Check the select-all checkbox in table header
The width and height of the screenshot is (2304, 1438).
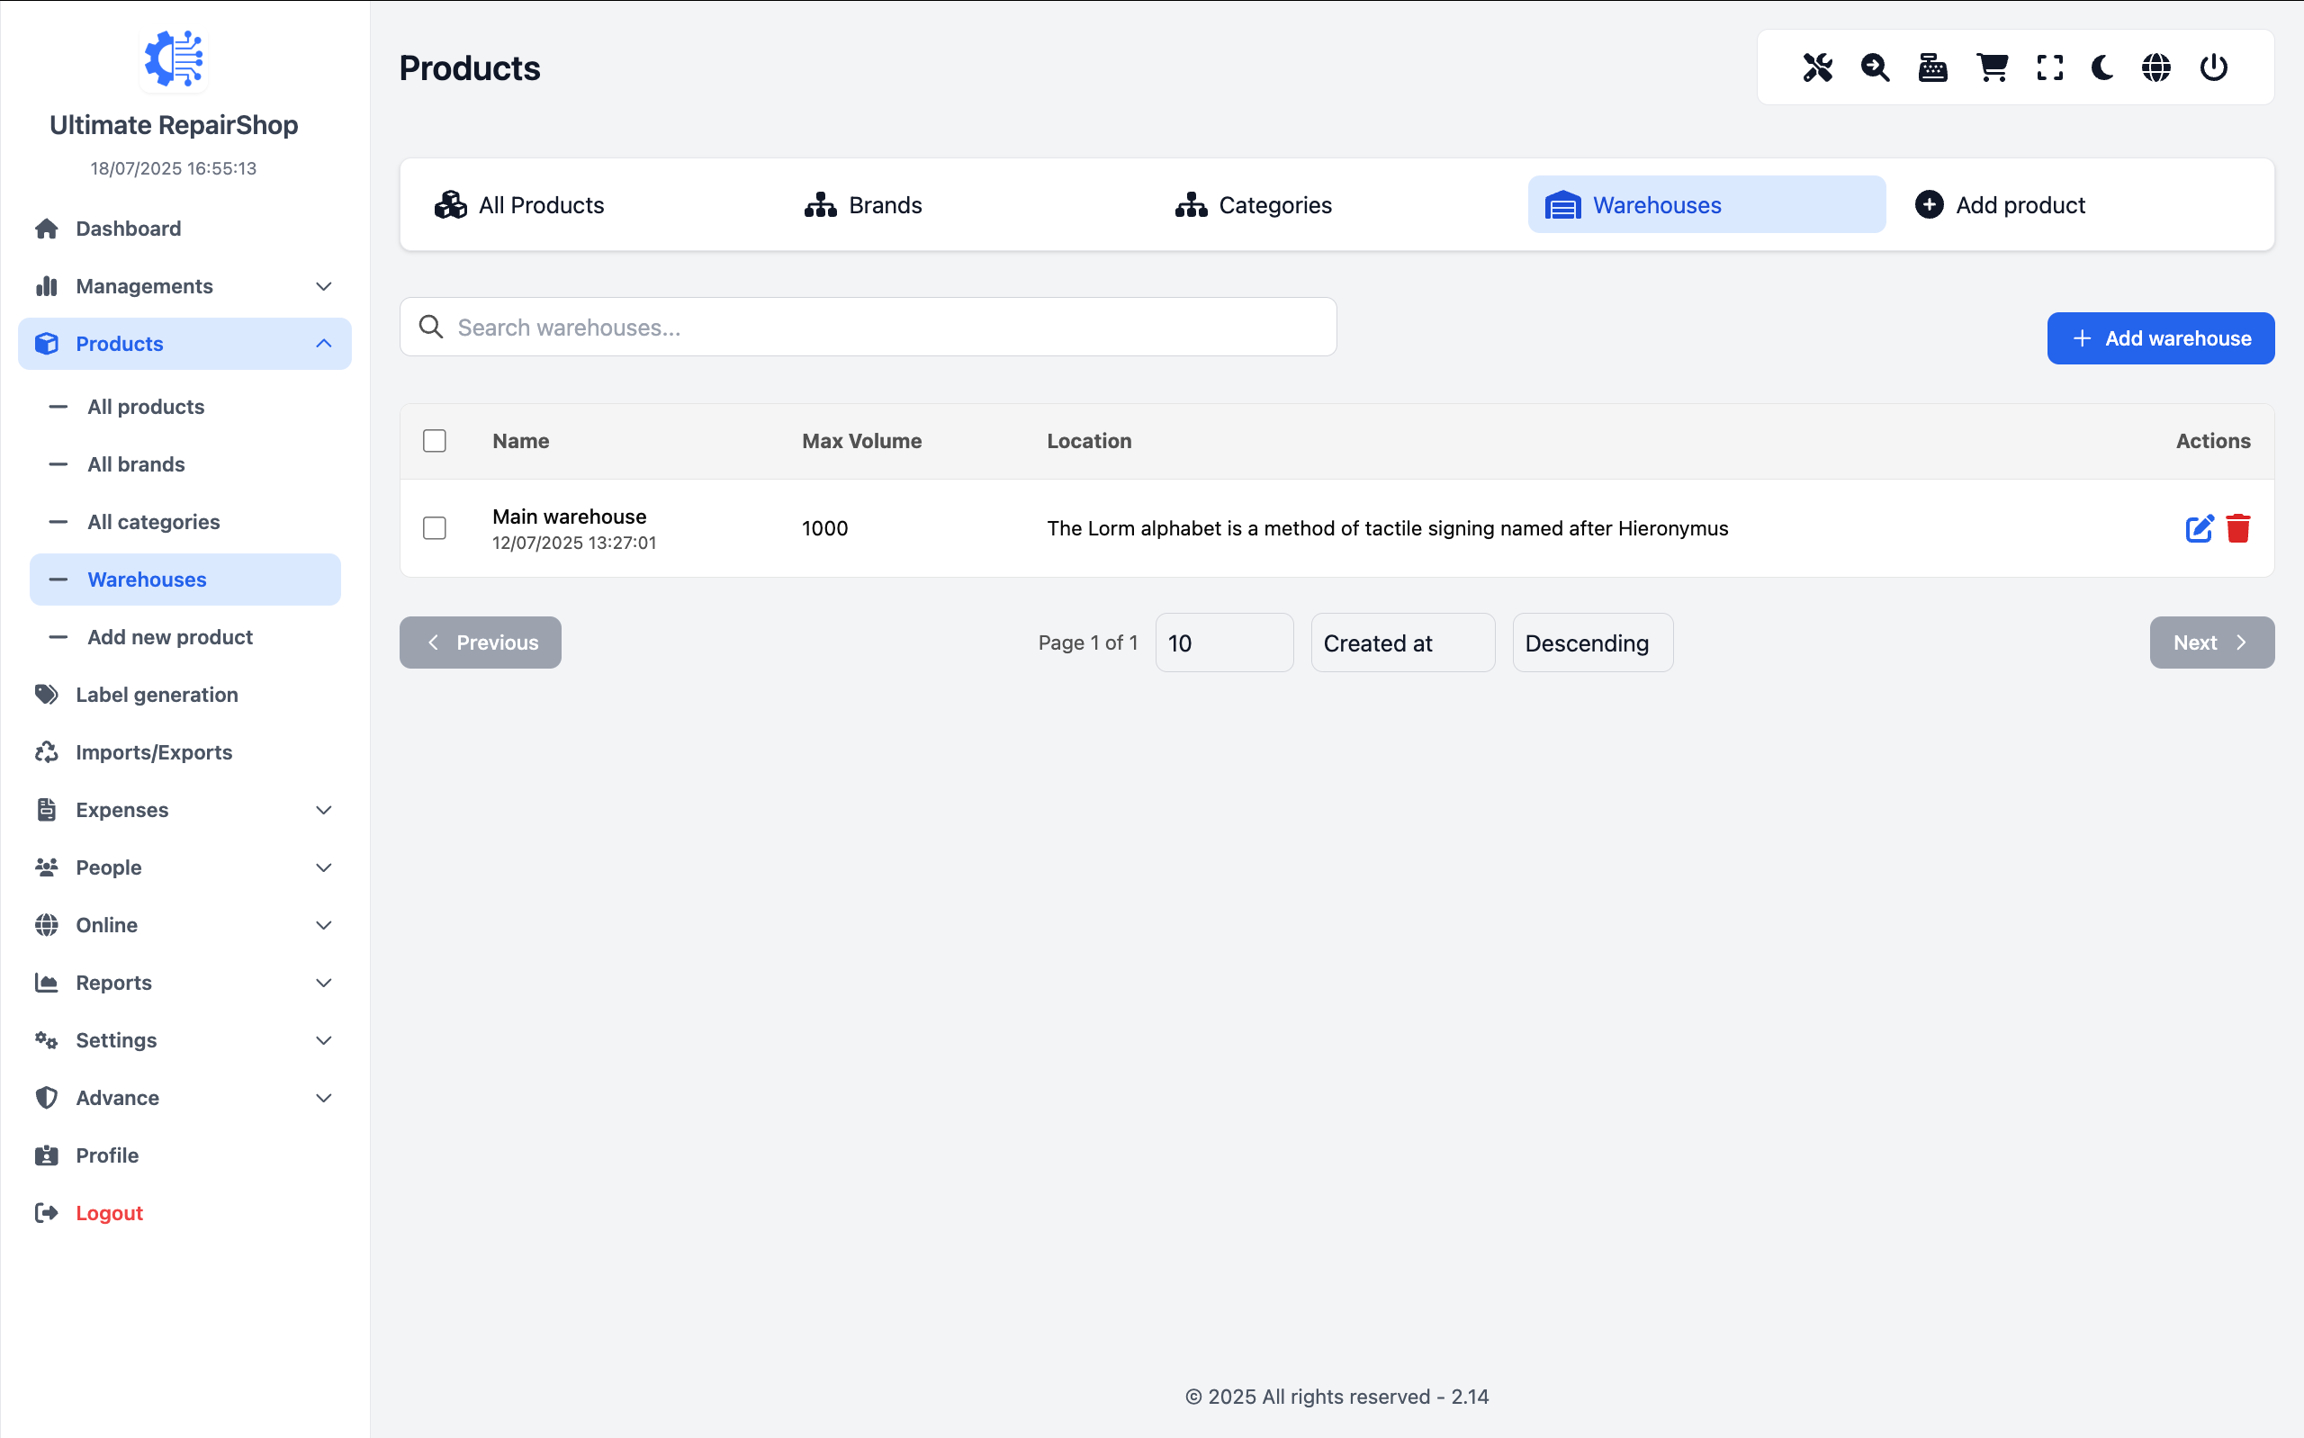[x=434, y=441]
